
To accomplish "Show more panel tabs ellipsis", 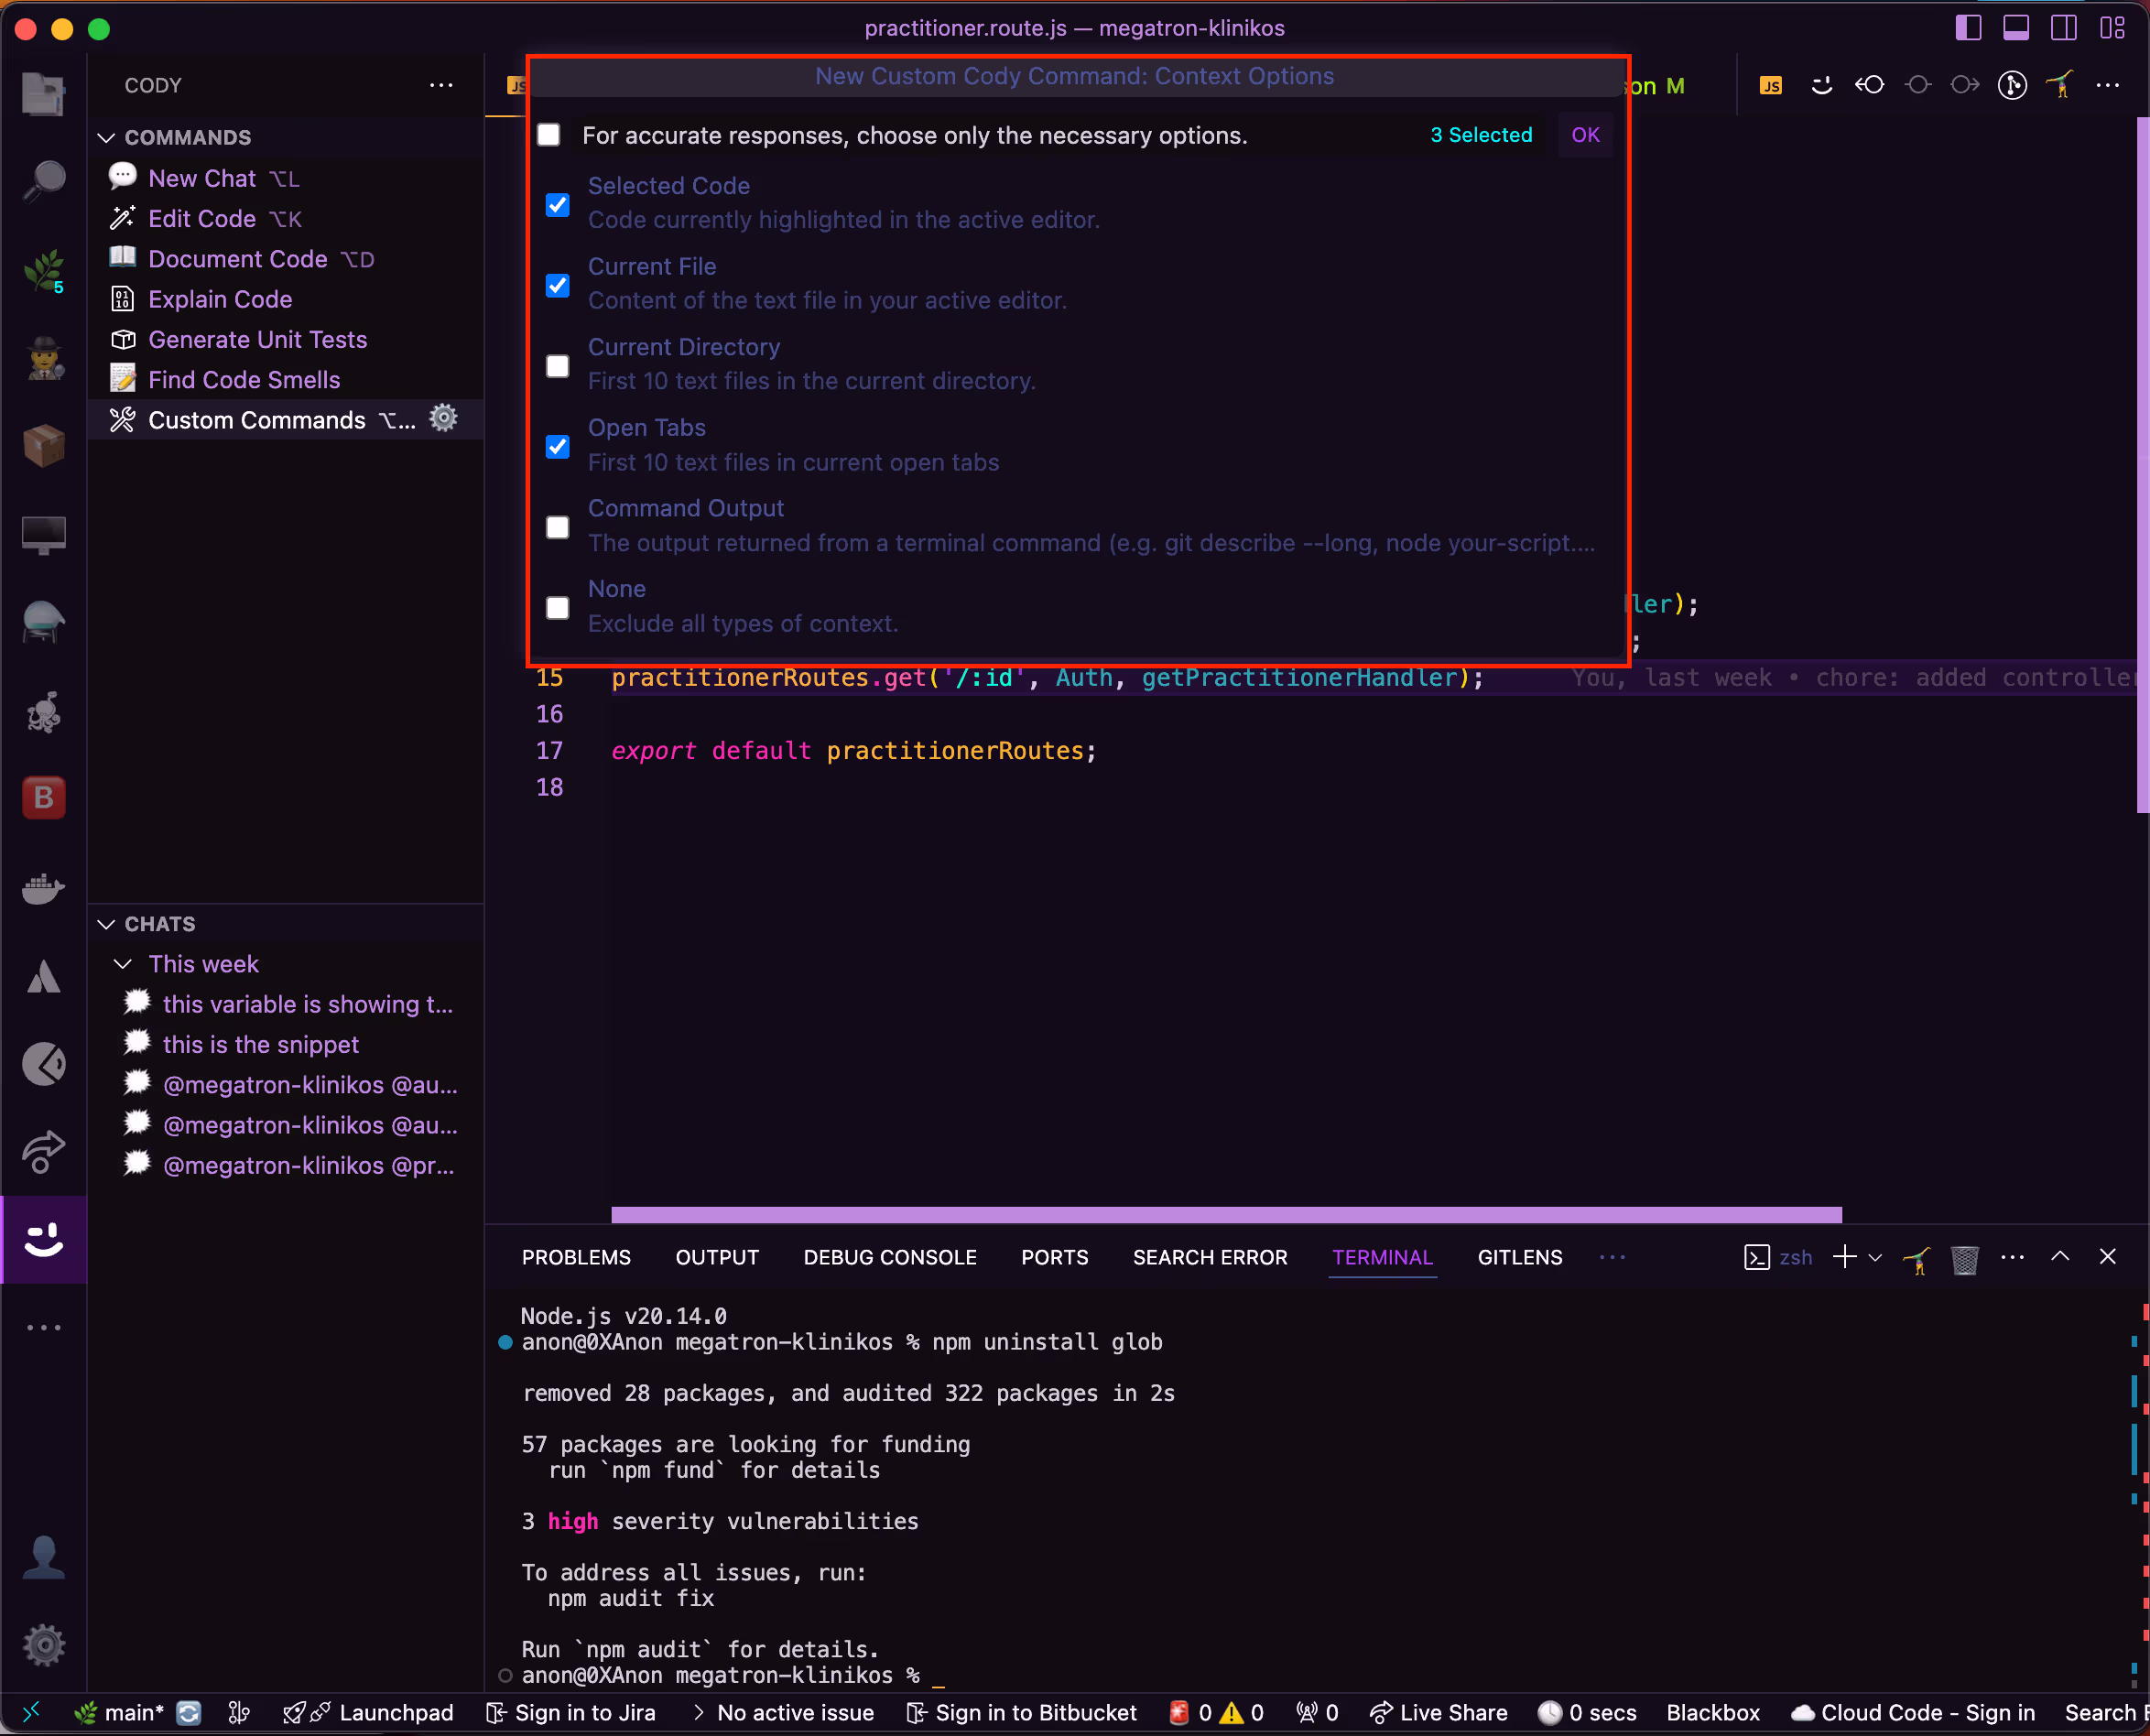I will point(1612,1258).
